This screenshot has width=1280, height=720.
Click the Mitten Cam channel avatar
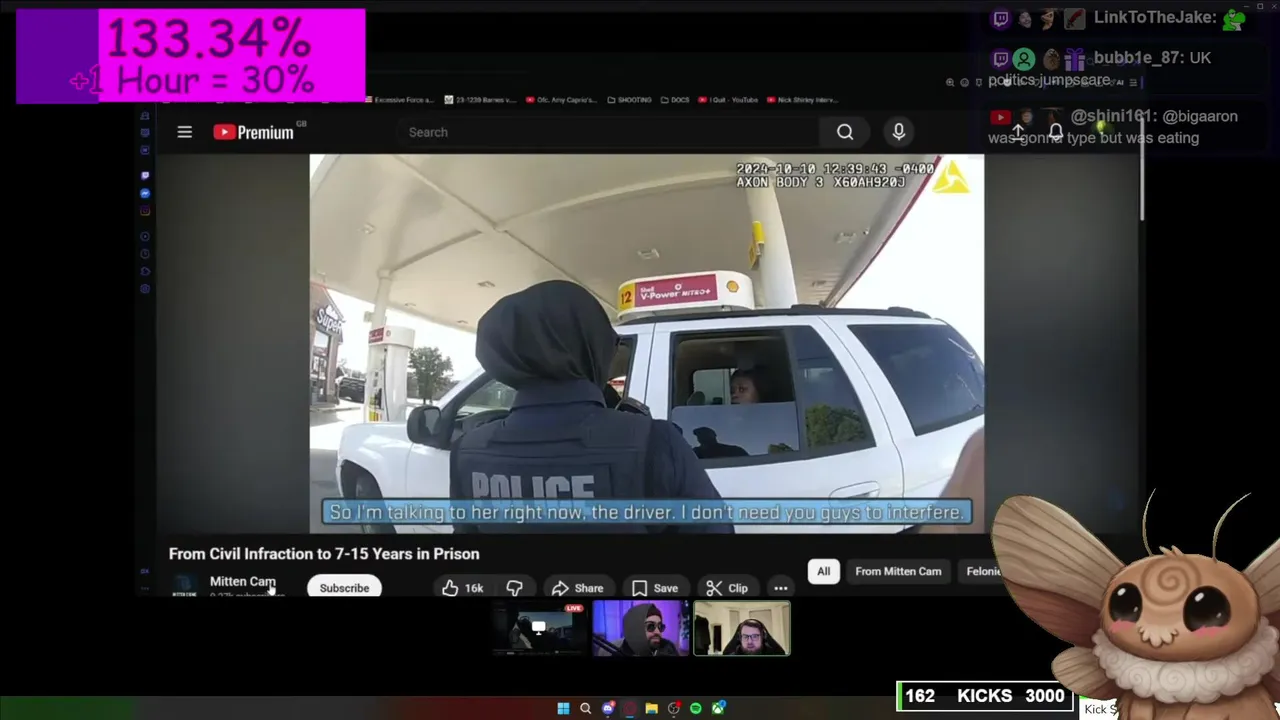click(x=185, y=586)
